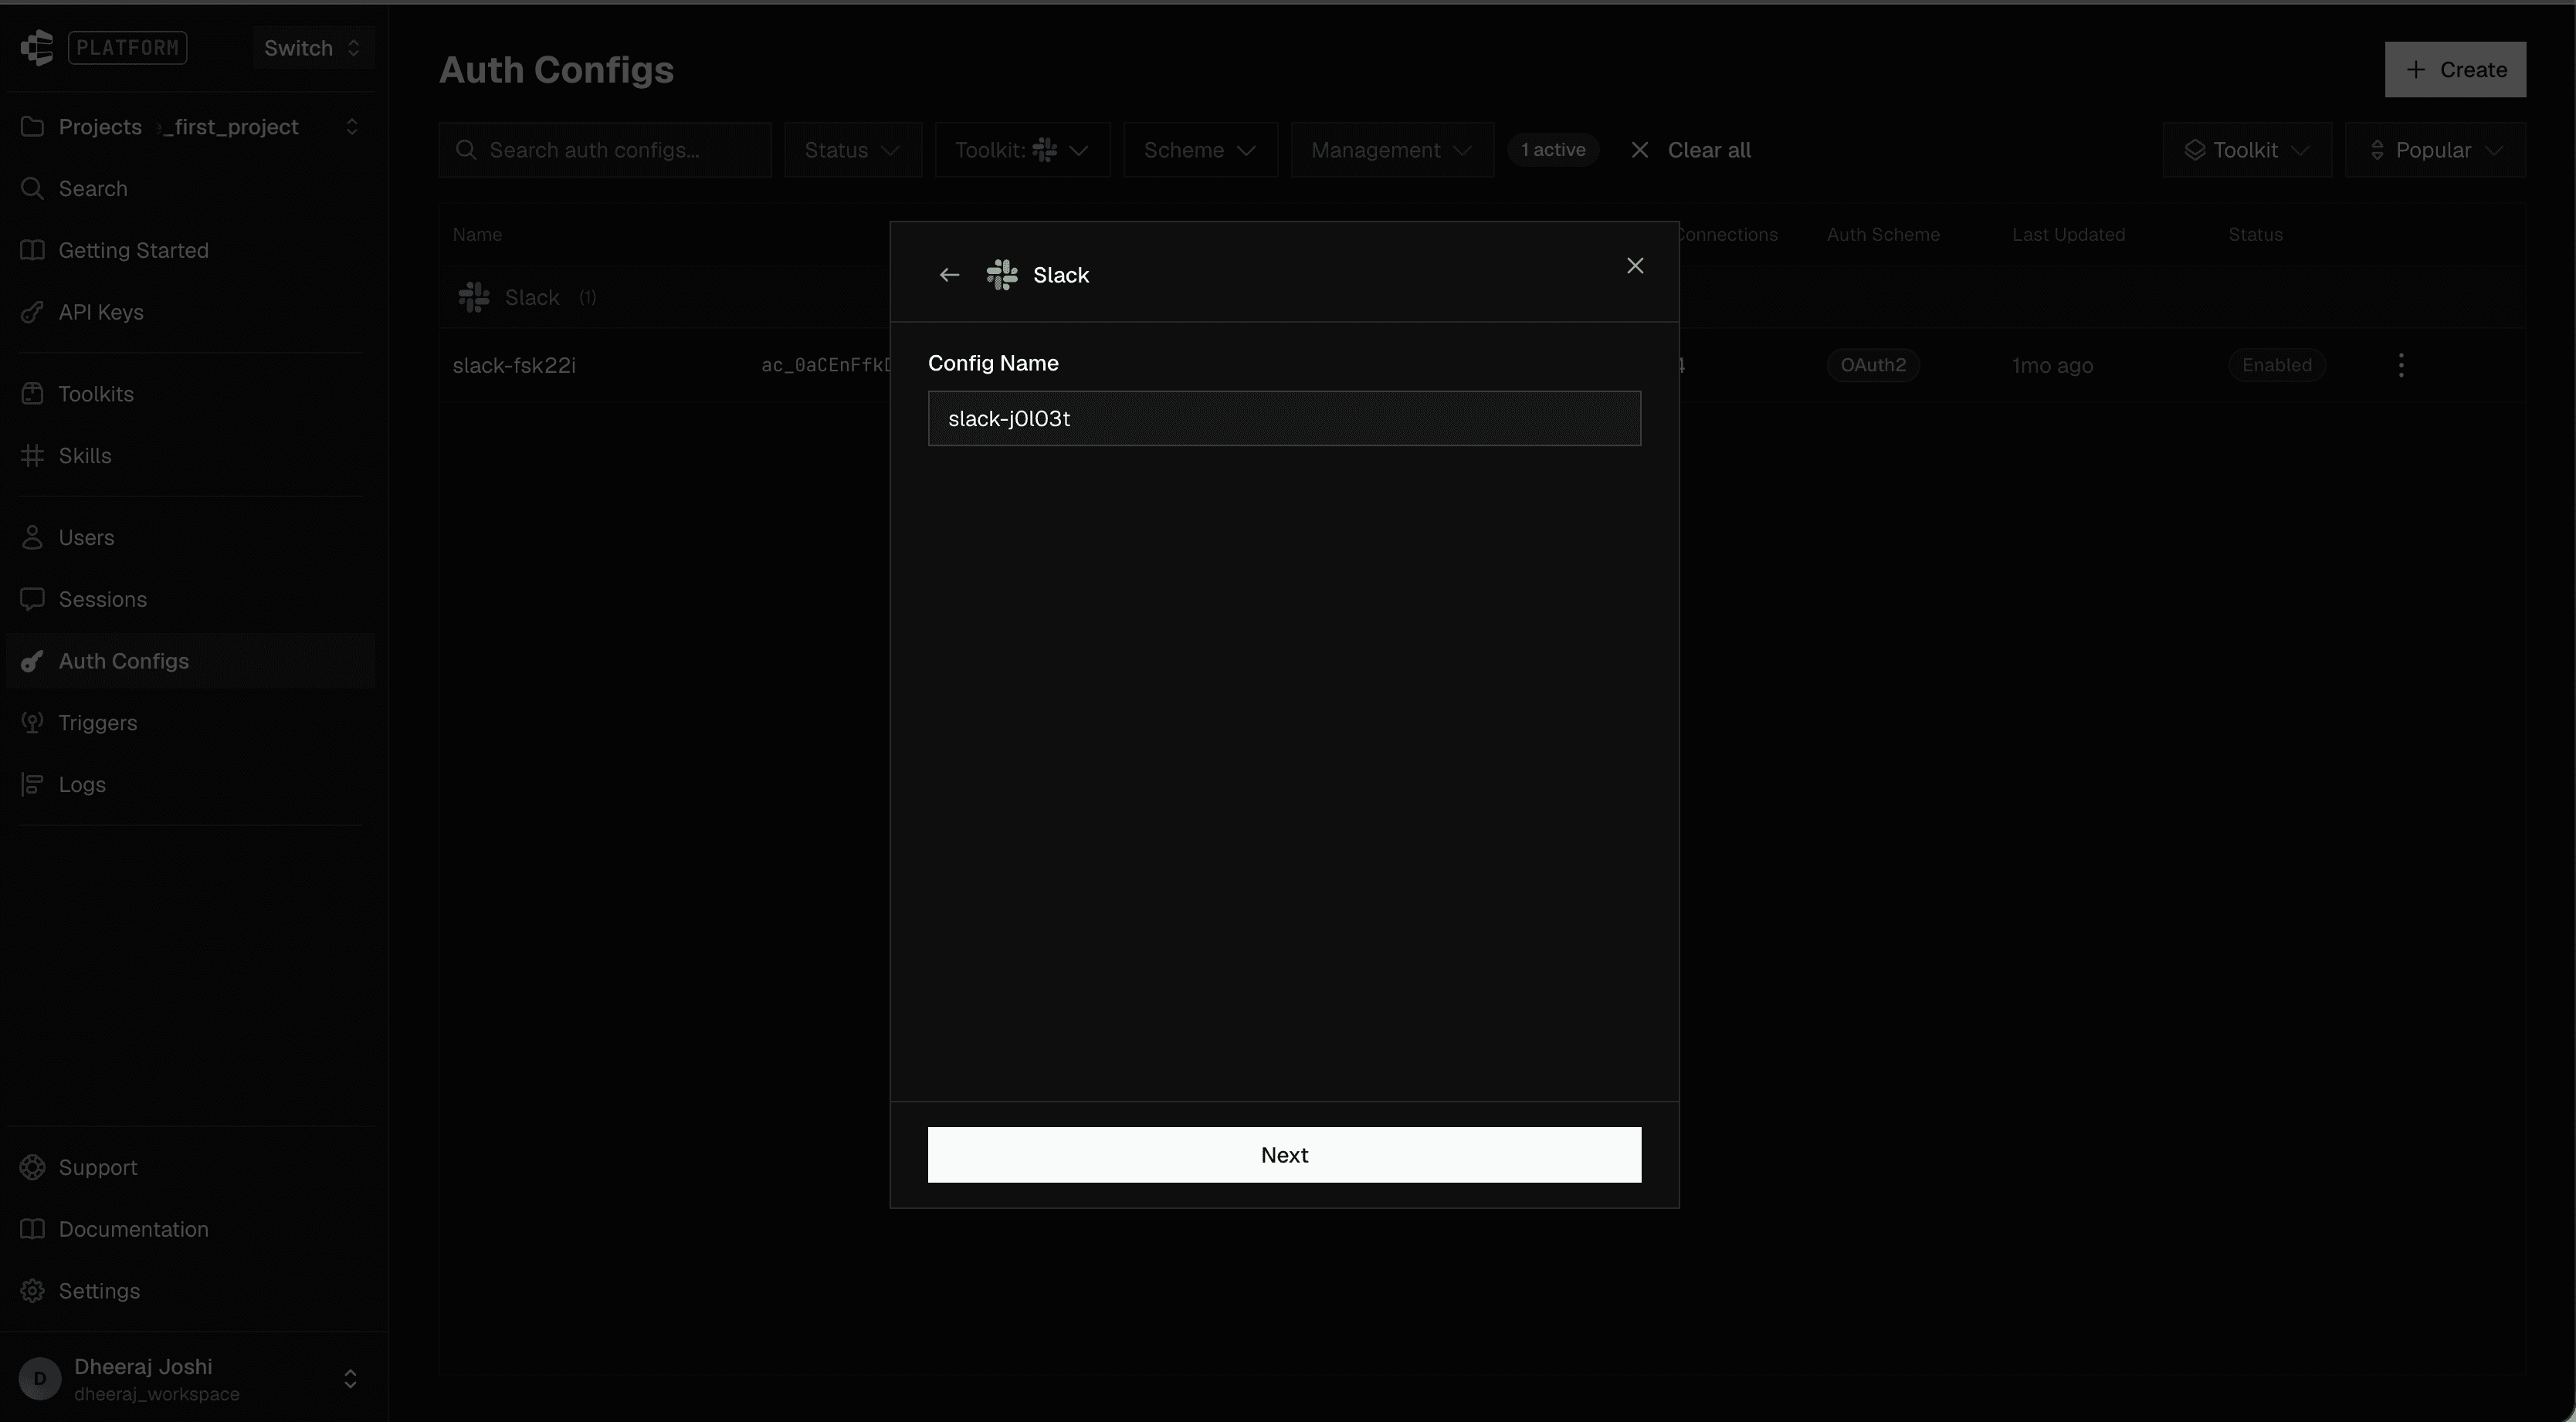2576x1422 pixels.
Task: Click the Auth Scheme column header
Action: click(1883, 235)
